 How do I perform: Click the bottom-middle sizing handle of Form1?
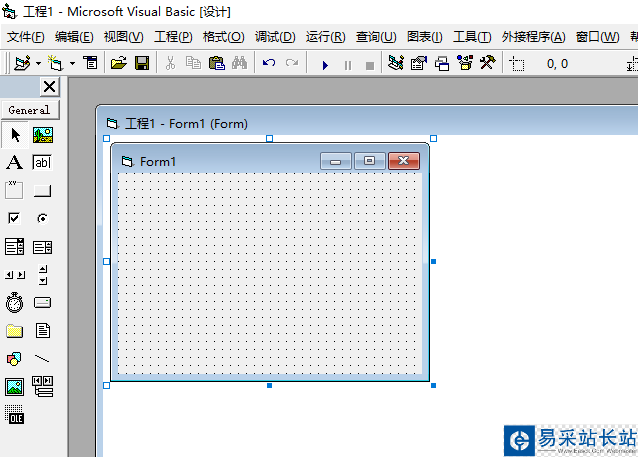point(269,385)
